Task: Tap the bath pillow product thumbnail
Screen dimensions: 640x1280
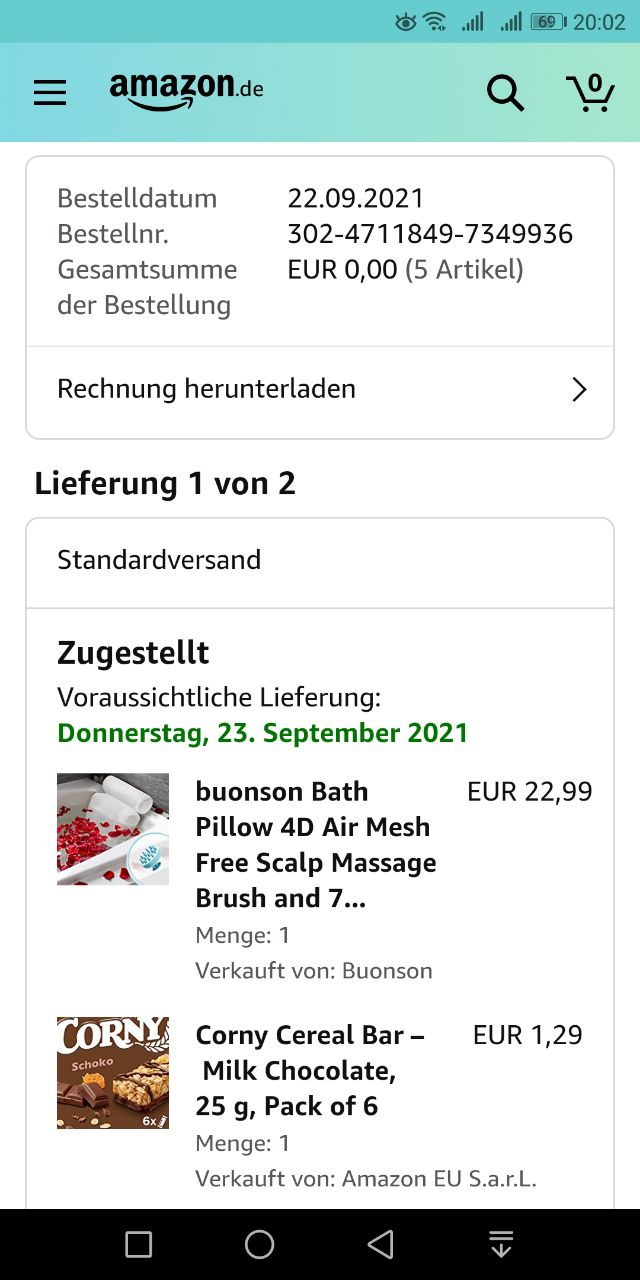Action: click(x=113, y=829)
